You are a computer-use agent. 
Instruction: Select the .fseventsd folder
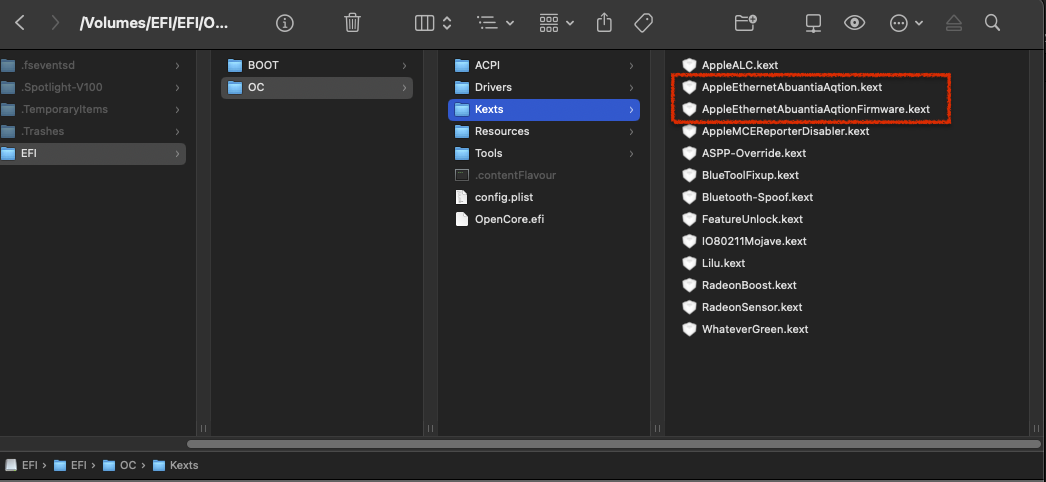(x=92, y=65)
